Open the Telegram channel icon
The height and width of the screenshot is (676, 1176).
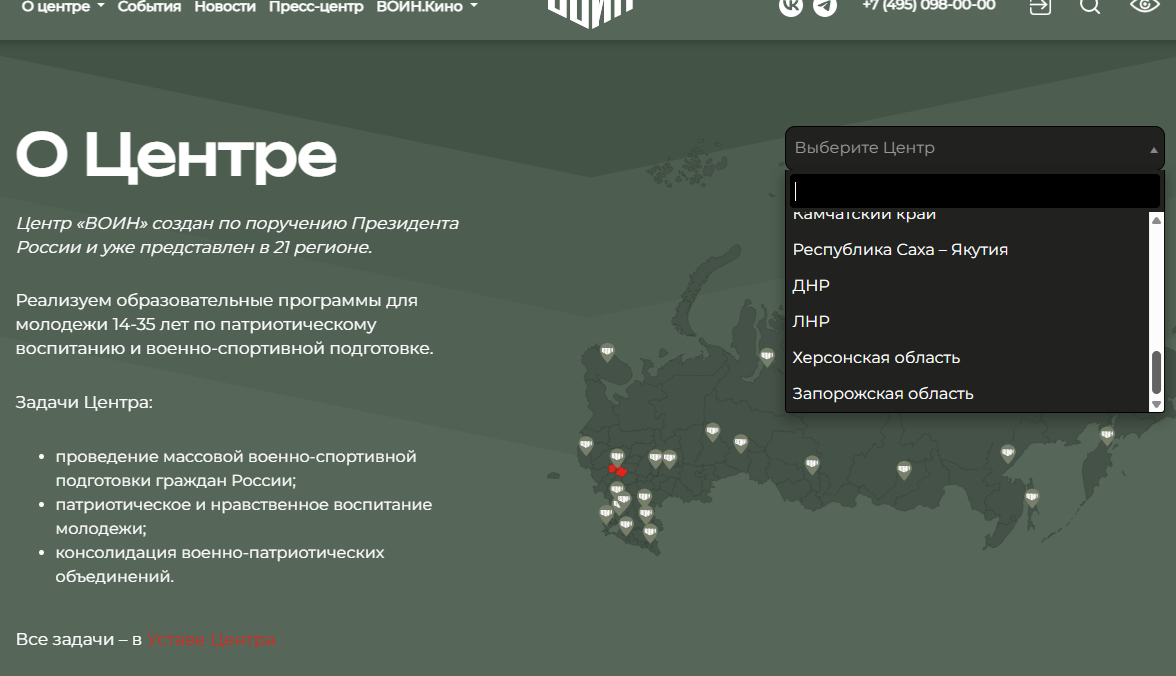tap(825, 6)
